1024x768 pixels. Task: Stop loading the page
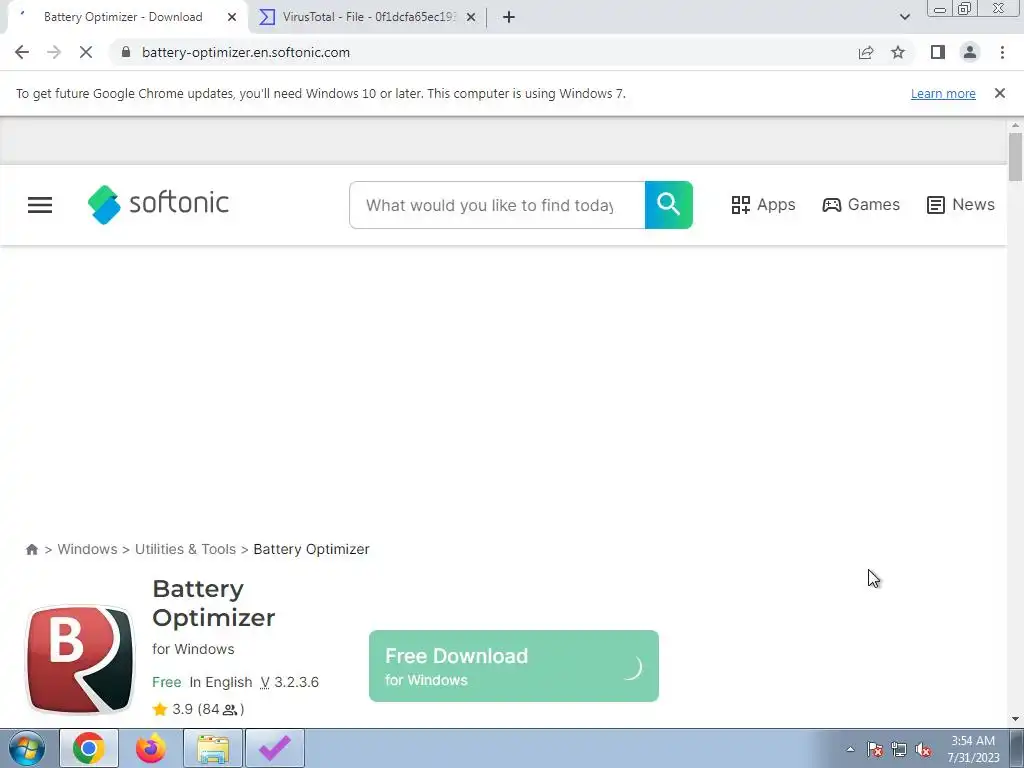[x=86, y=52]
